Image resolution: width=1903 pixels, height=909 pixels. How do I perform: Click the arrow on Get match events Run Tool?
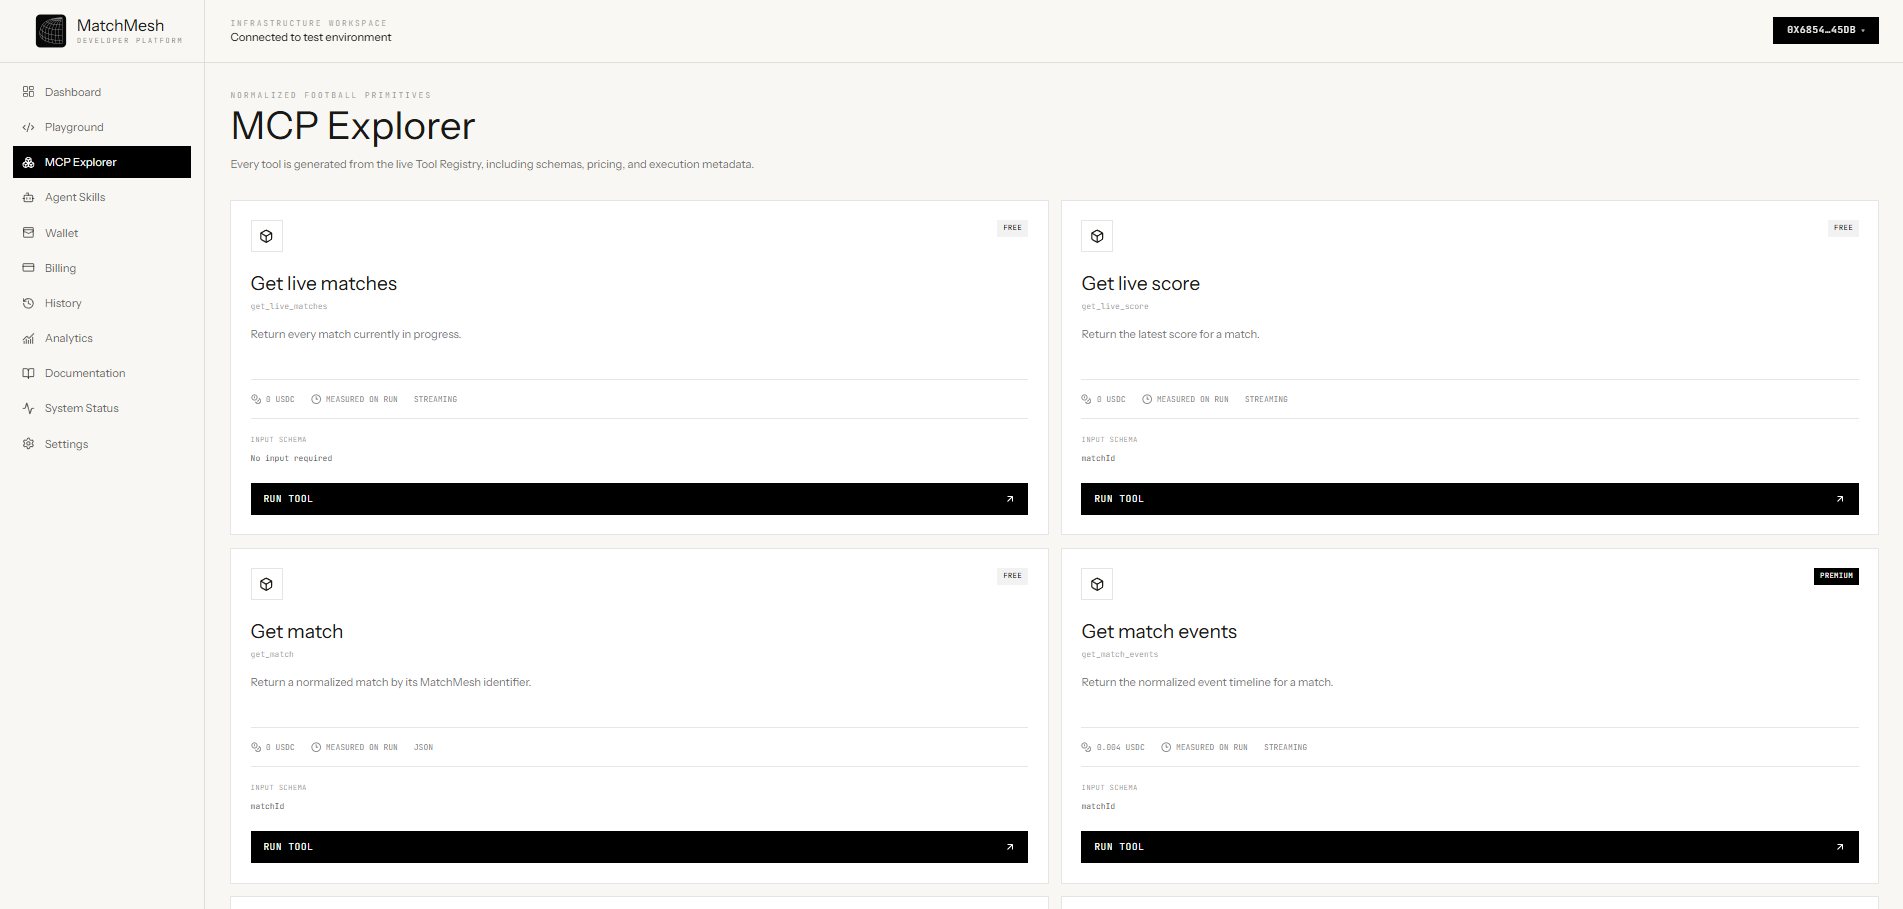click(x=1840, y=847)
